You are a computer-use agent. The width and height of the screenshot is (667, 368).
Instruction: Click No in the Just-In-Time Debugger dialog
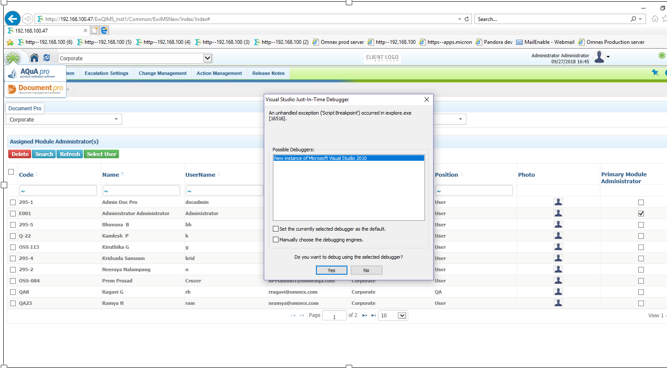(366, 270)
